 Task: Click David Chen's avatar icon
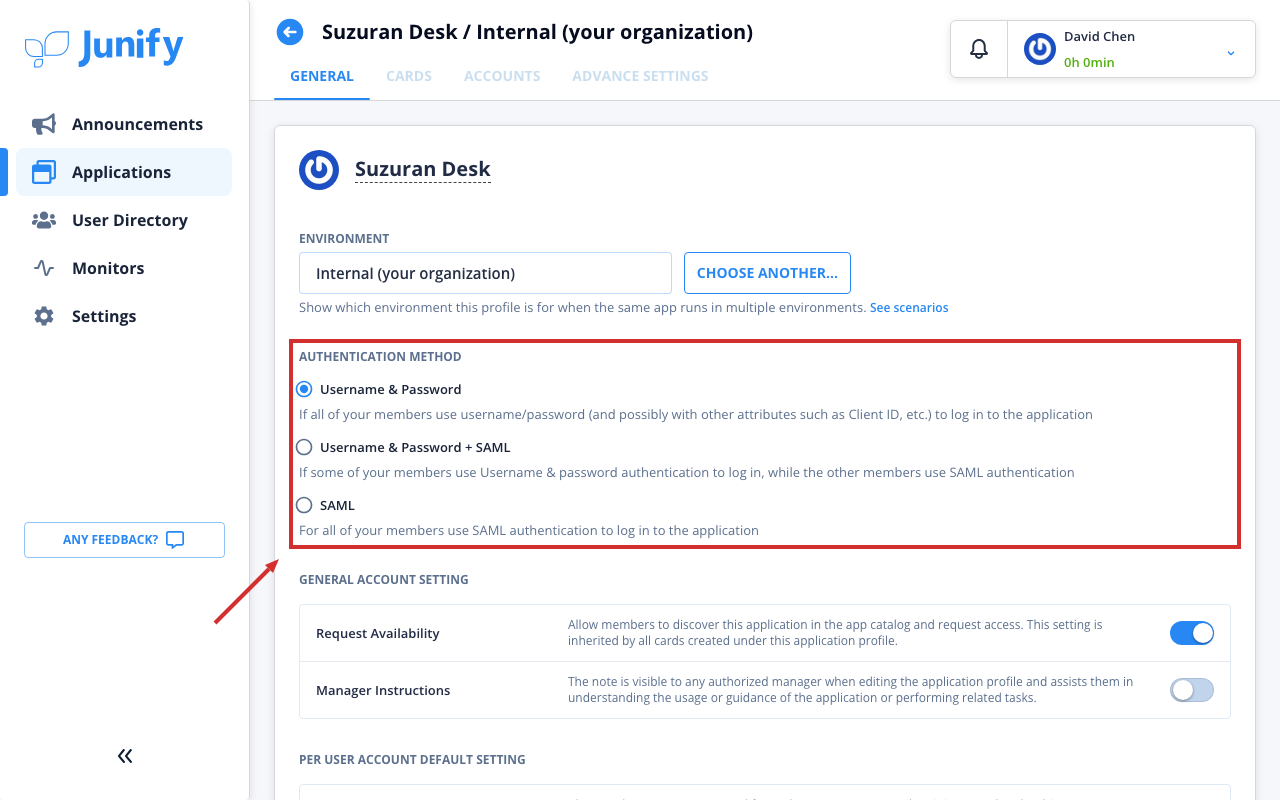tap(1040, 49)
